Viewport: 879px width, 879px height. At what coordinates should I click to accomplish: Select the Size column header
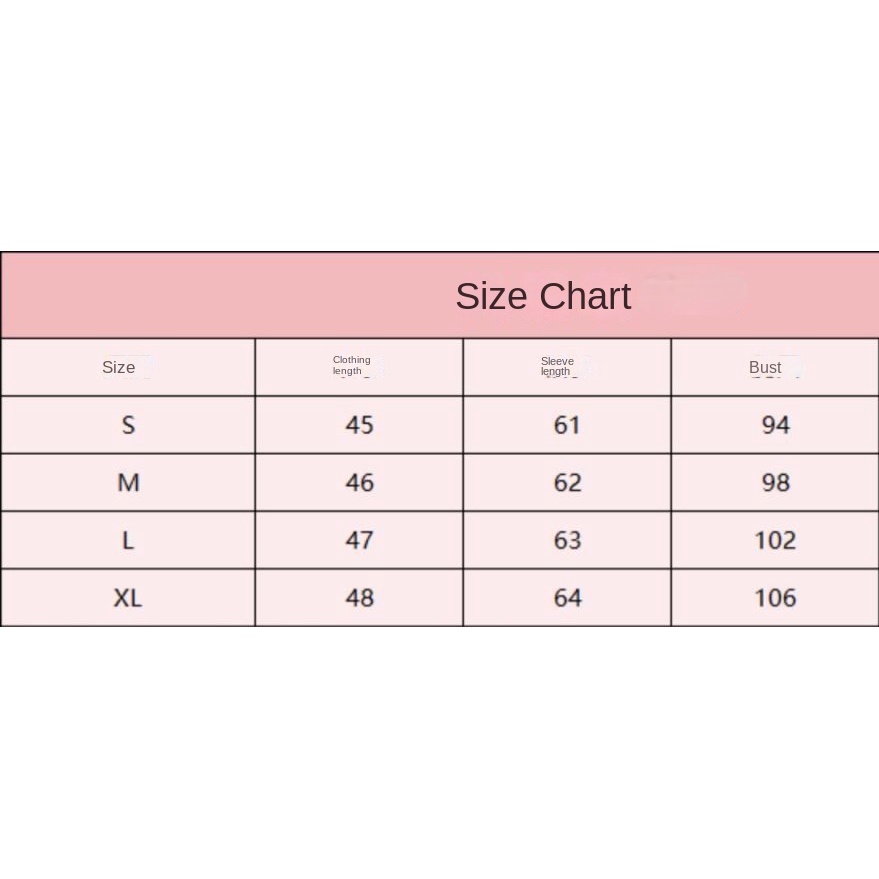click(x=119, y=367)
